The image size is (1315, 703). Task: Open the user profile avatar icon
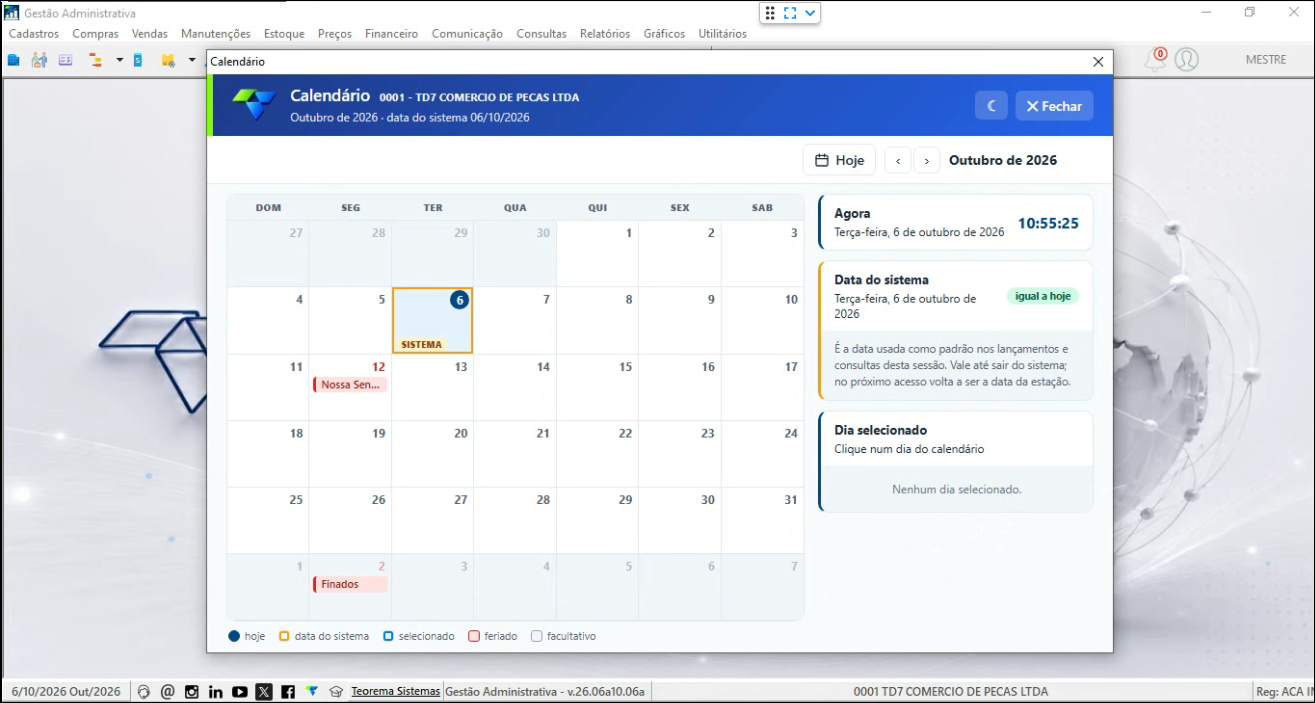1187,59
